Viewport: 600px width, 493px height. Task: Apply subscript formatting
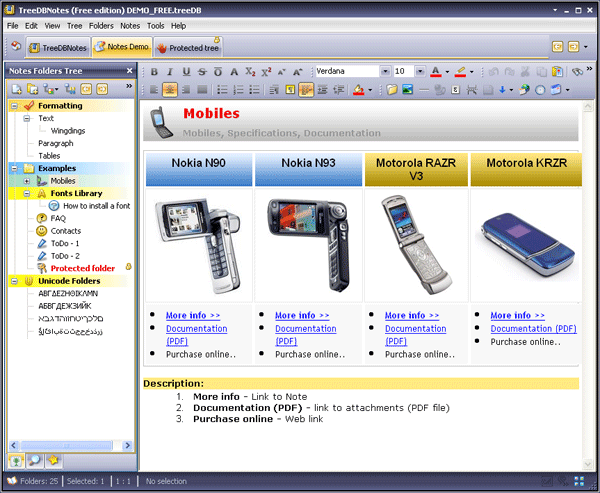pyautogui.click(x=251, y=71)
